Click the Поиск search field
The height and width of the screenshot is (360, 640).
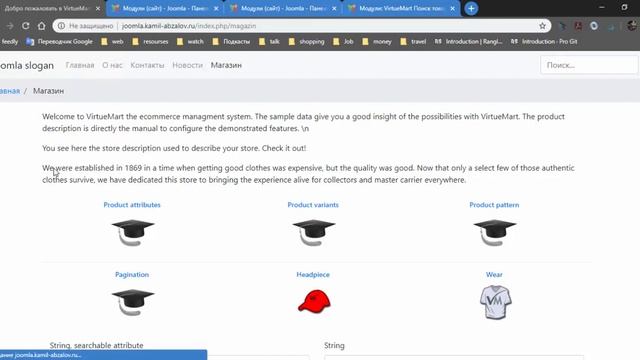tap(589, 65)
